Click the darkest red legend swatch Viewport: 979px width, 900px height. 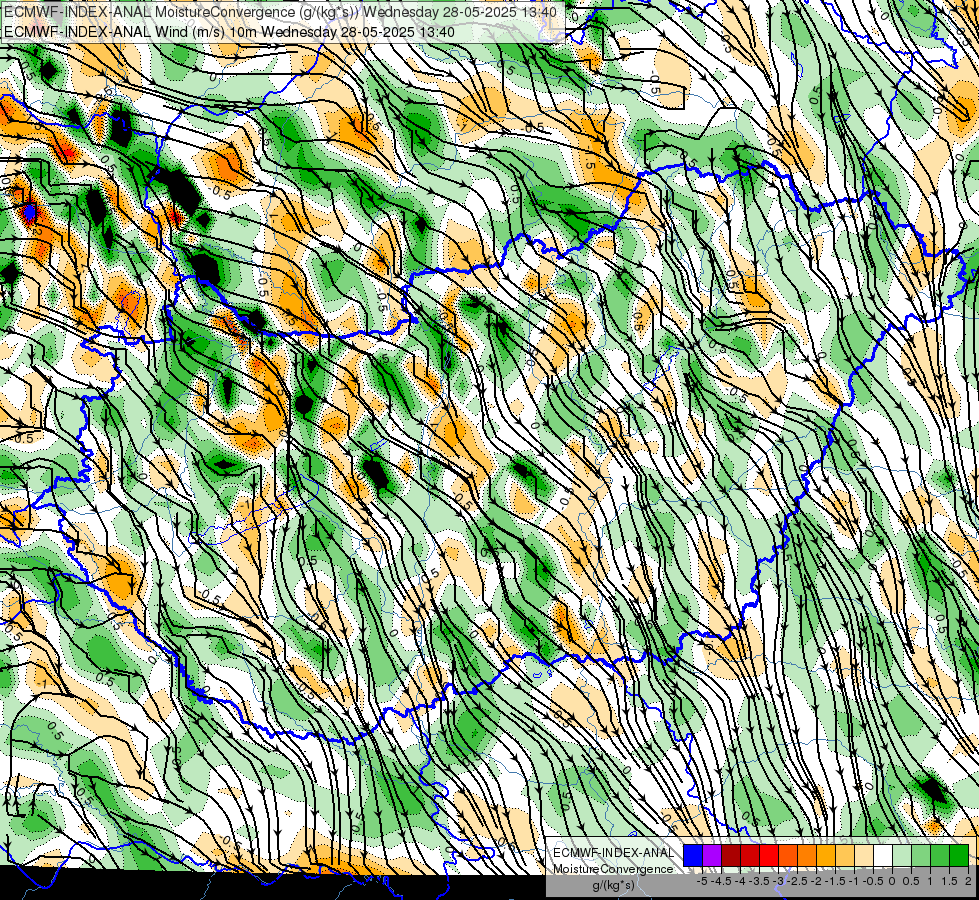point(731,855)
